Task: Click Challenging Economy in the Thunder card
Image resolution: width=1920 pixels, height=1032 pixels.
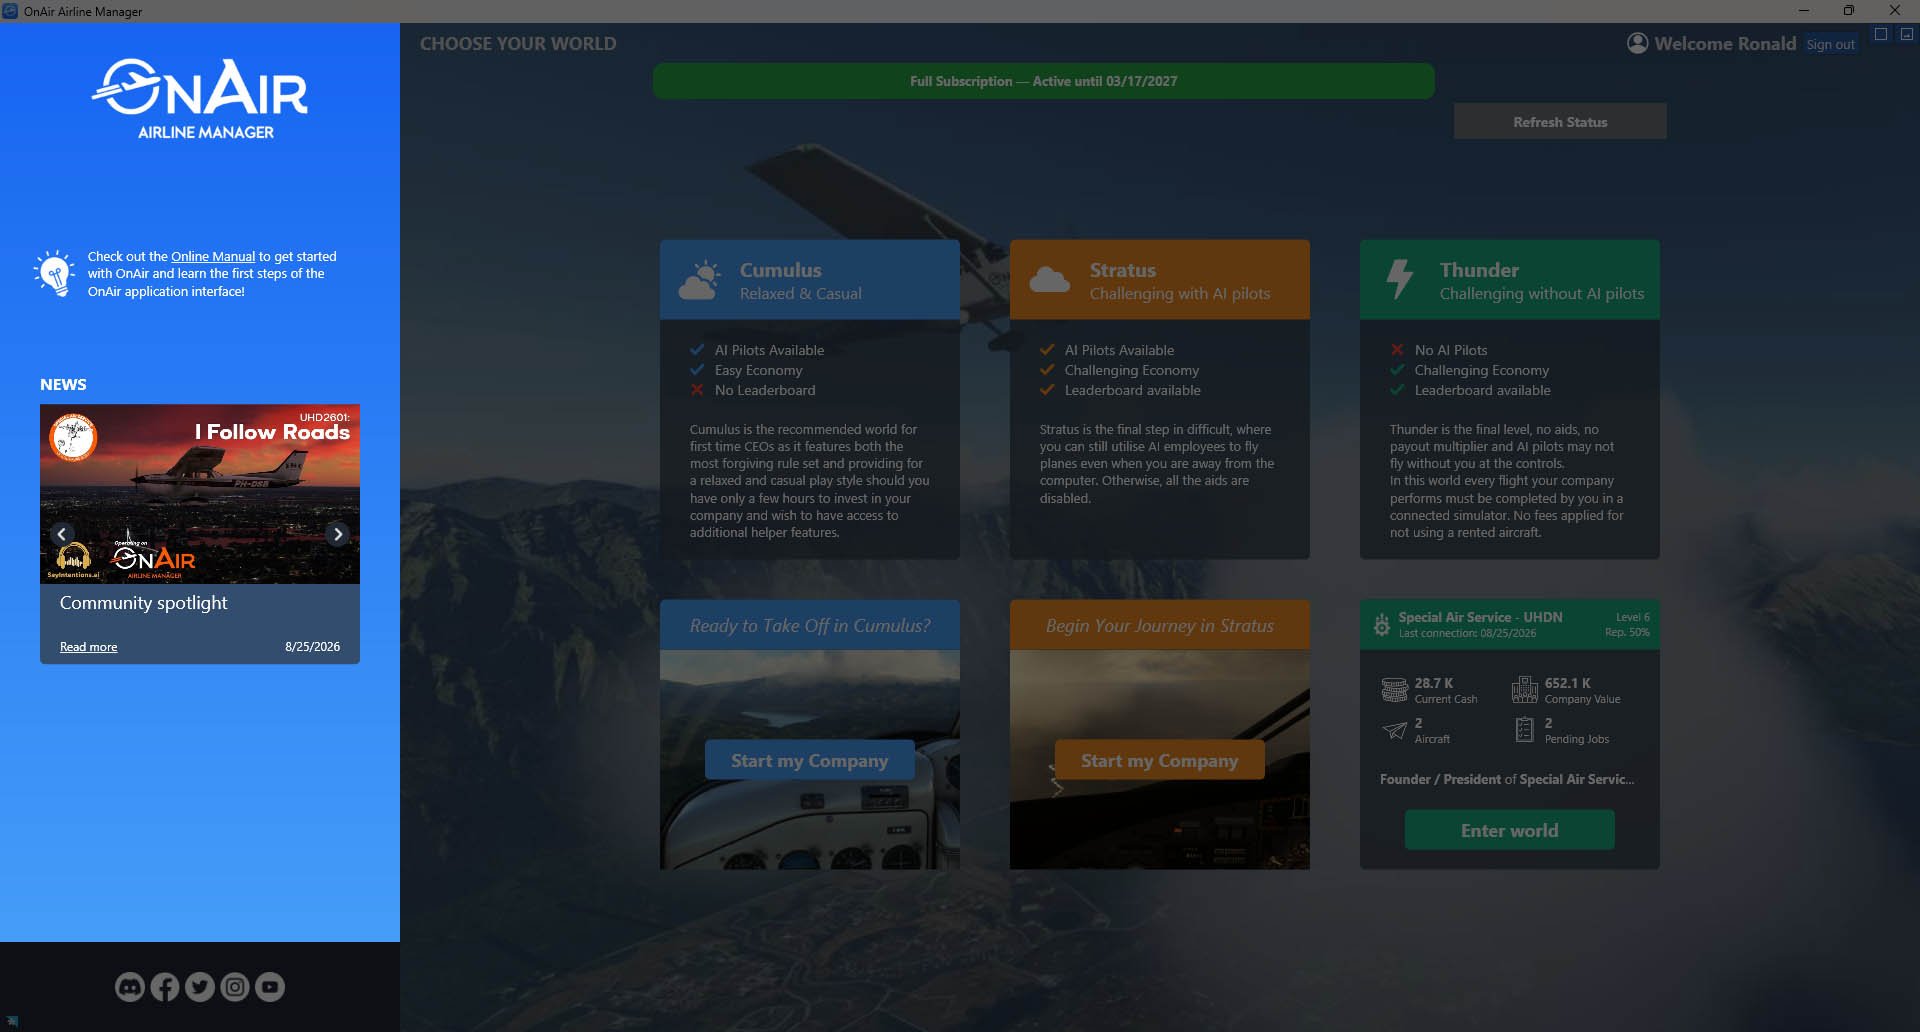Action: tap(1481, 370)
